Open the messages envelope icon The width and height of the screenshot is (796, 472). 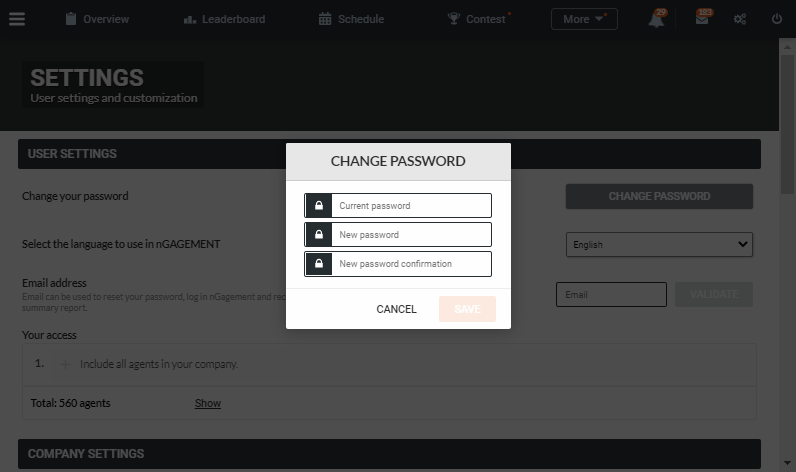point(702,19)
